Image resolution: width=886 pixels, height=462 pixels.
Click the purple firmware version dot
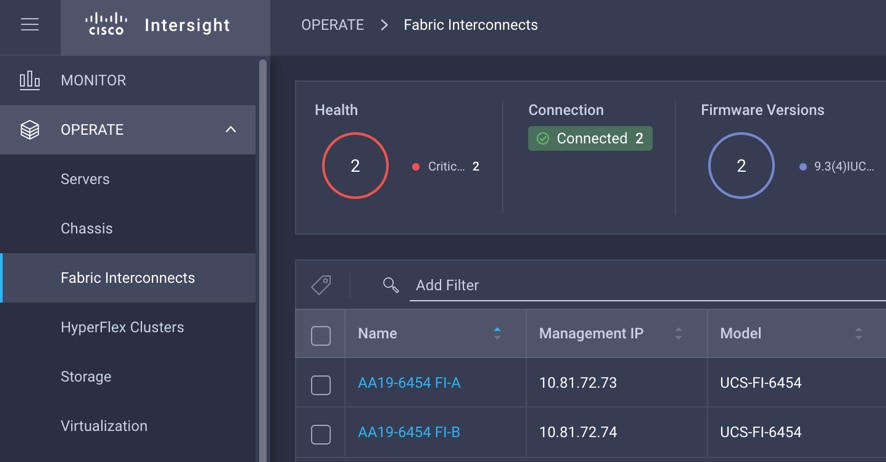803,167
